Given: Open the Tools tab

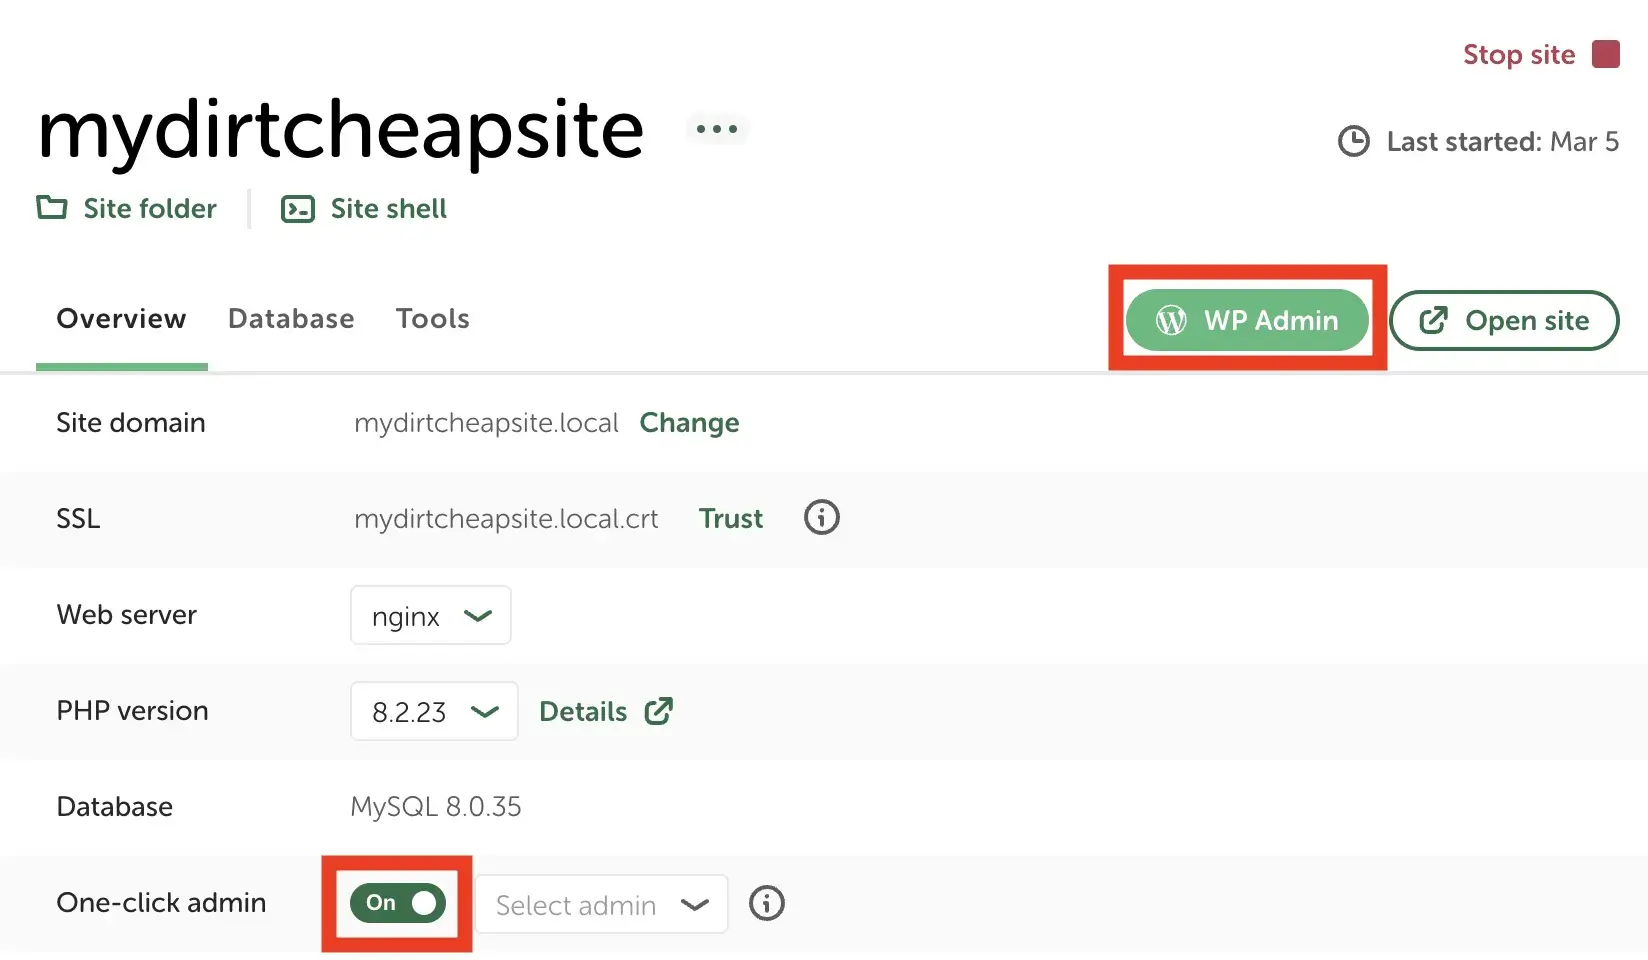Looking at the screenshot, I should tap(433, 318).
